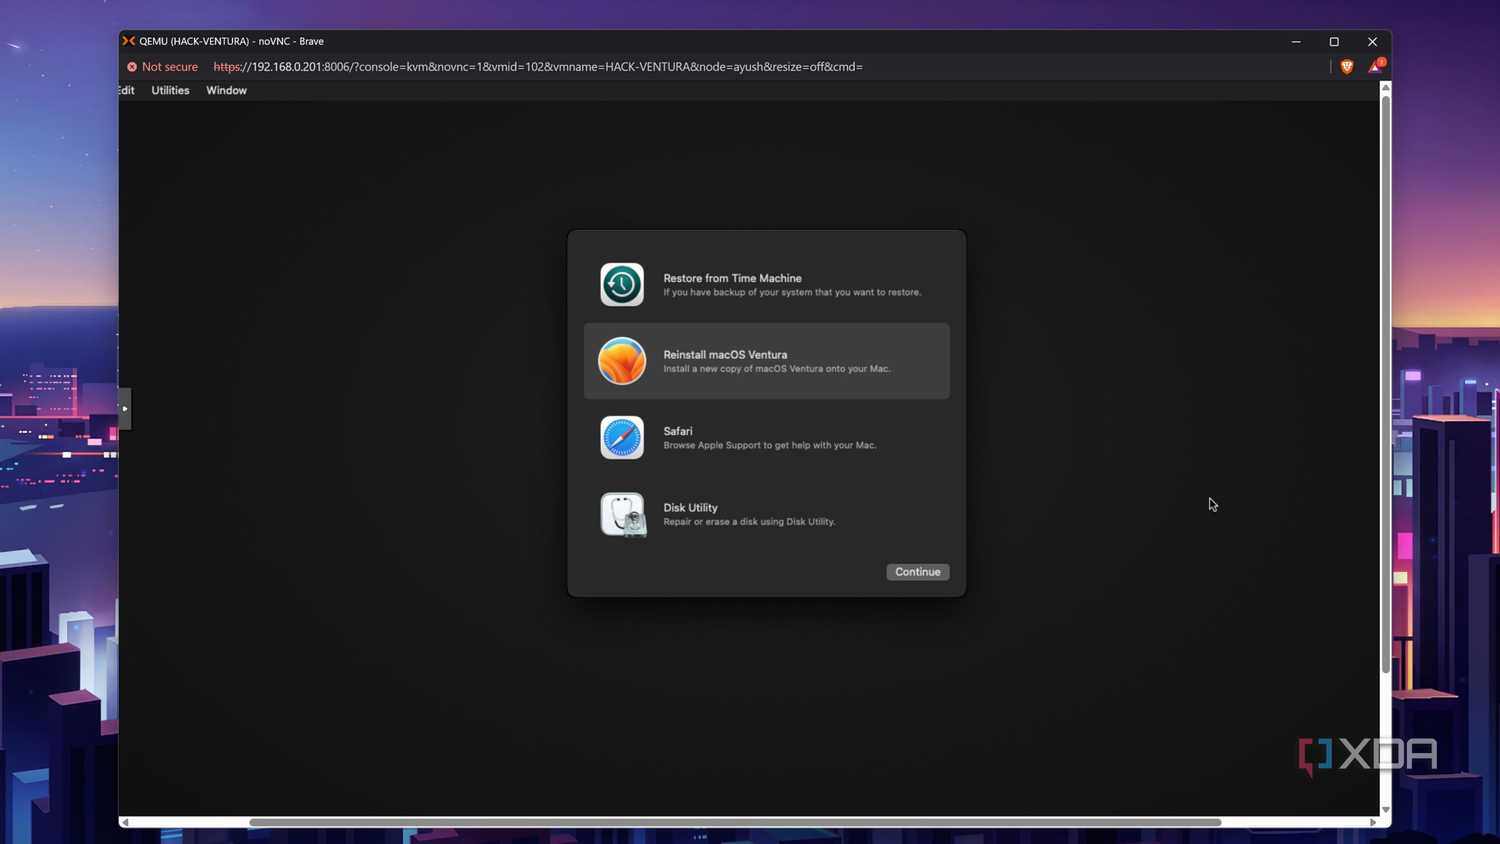Select Restore from Time Machine option
This screenshot has height=844, width=1500.
coord(766,285)
